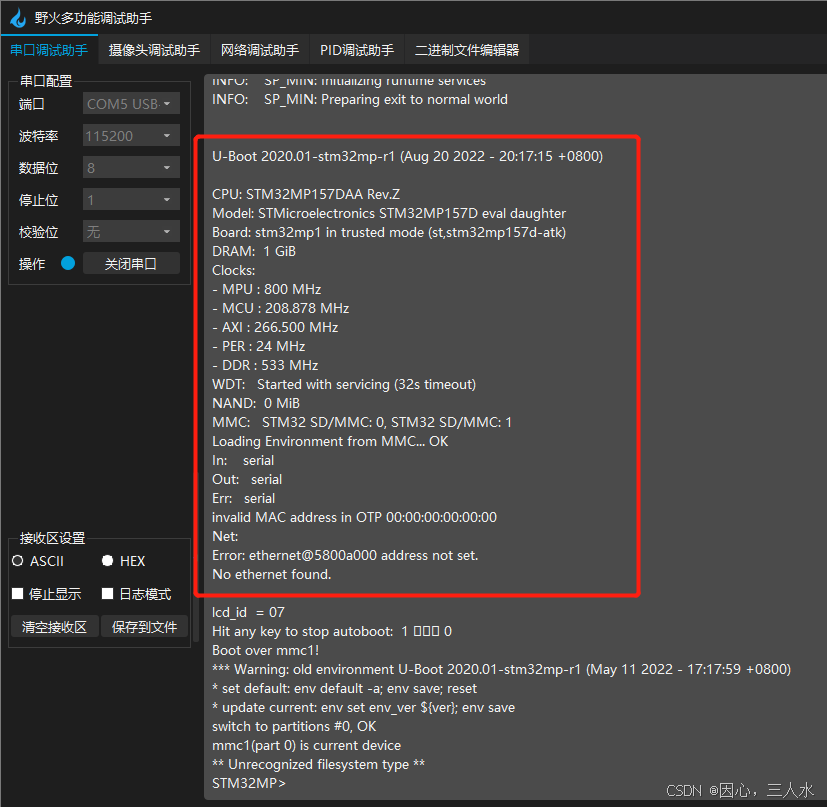The image size is (827, 807).
Task: Click 'Hit any key to stop autoboot' line
Action: (332, 631)
